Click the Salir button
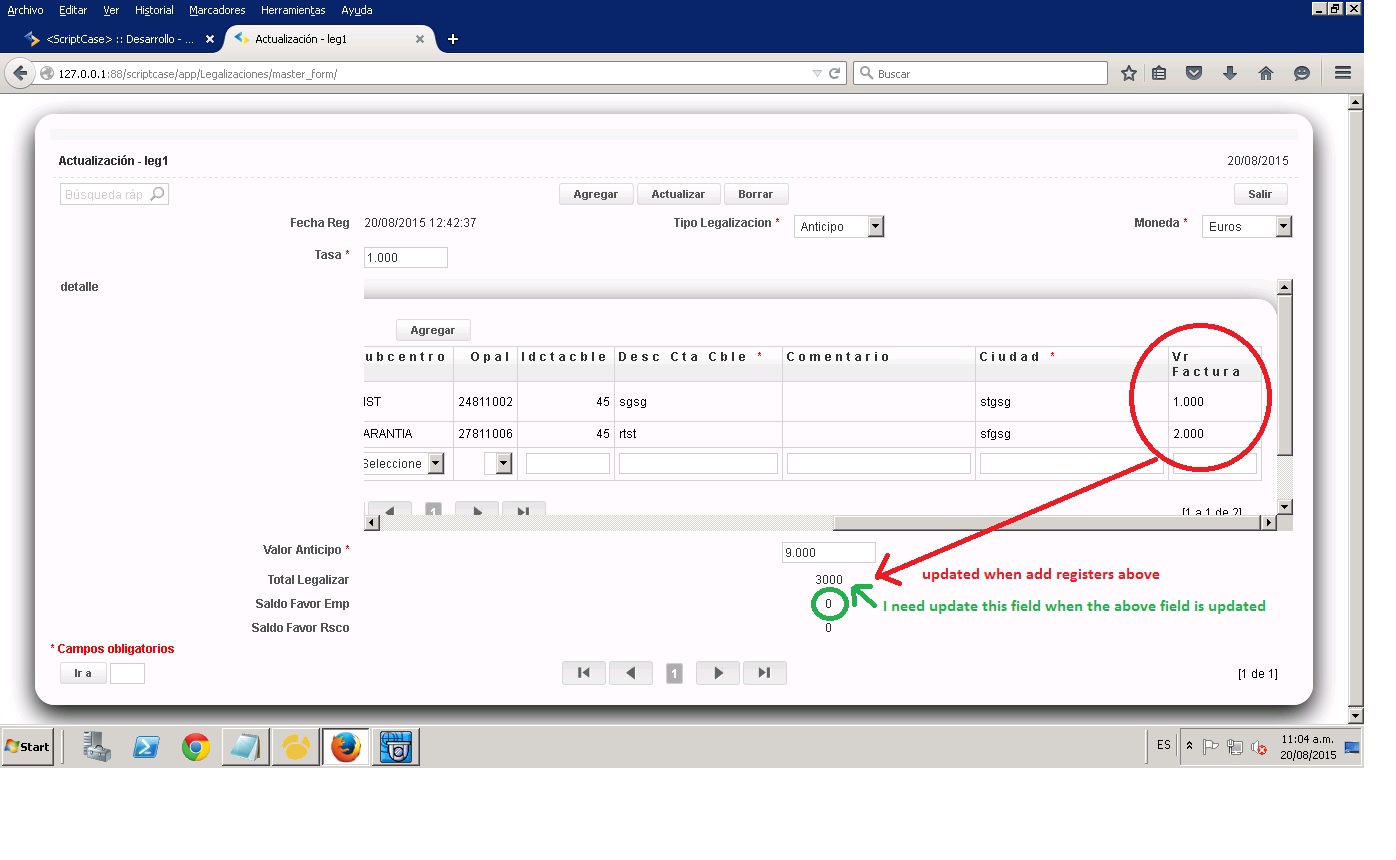This screenshot has width=1396, height=860. click(1260, 194)
